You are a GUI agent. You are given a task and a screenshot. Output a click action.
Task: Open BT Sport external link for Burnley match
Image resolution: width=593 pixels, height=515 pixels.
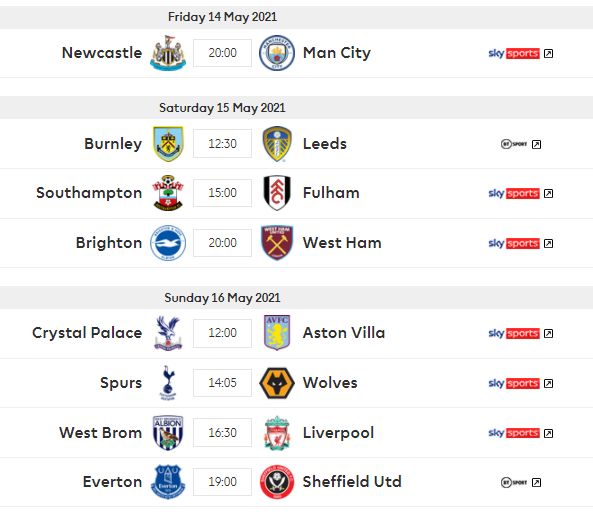point(536,144)
